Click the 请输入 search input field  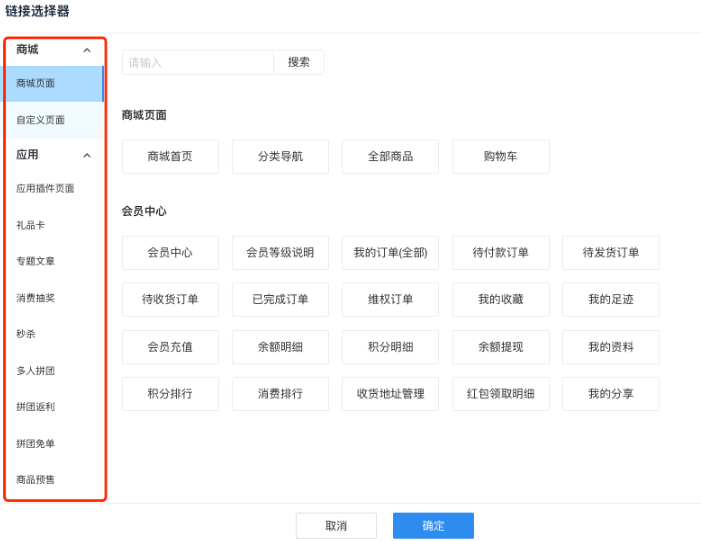pos(197,62)
